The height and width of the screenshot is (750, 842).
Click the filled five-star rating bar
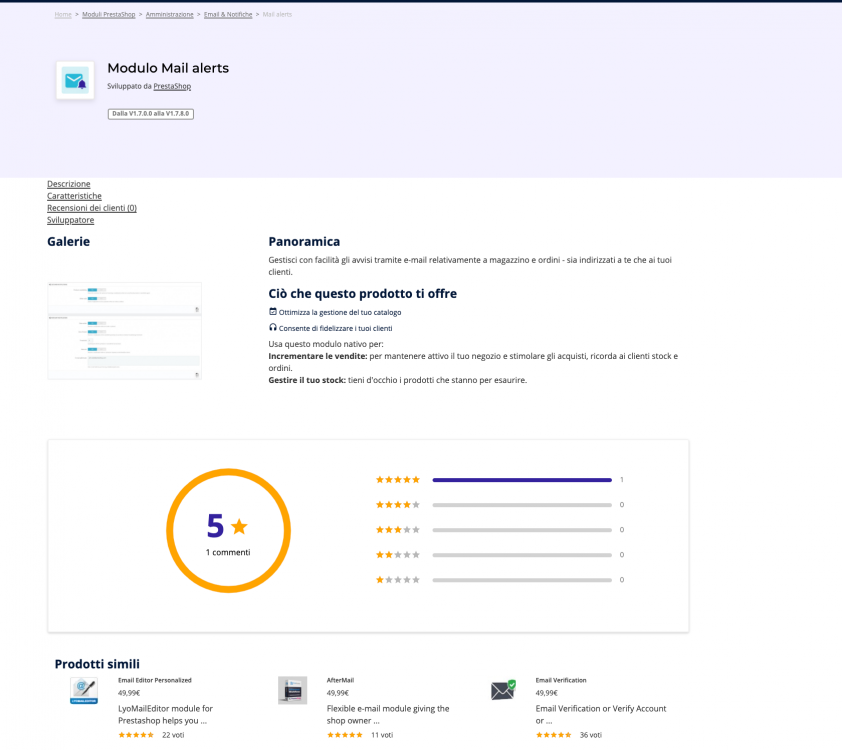(522, 480)
